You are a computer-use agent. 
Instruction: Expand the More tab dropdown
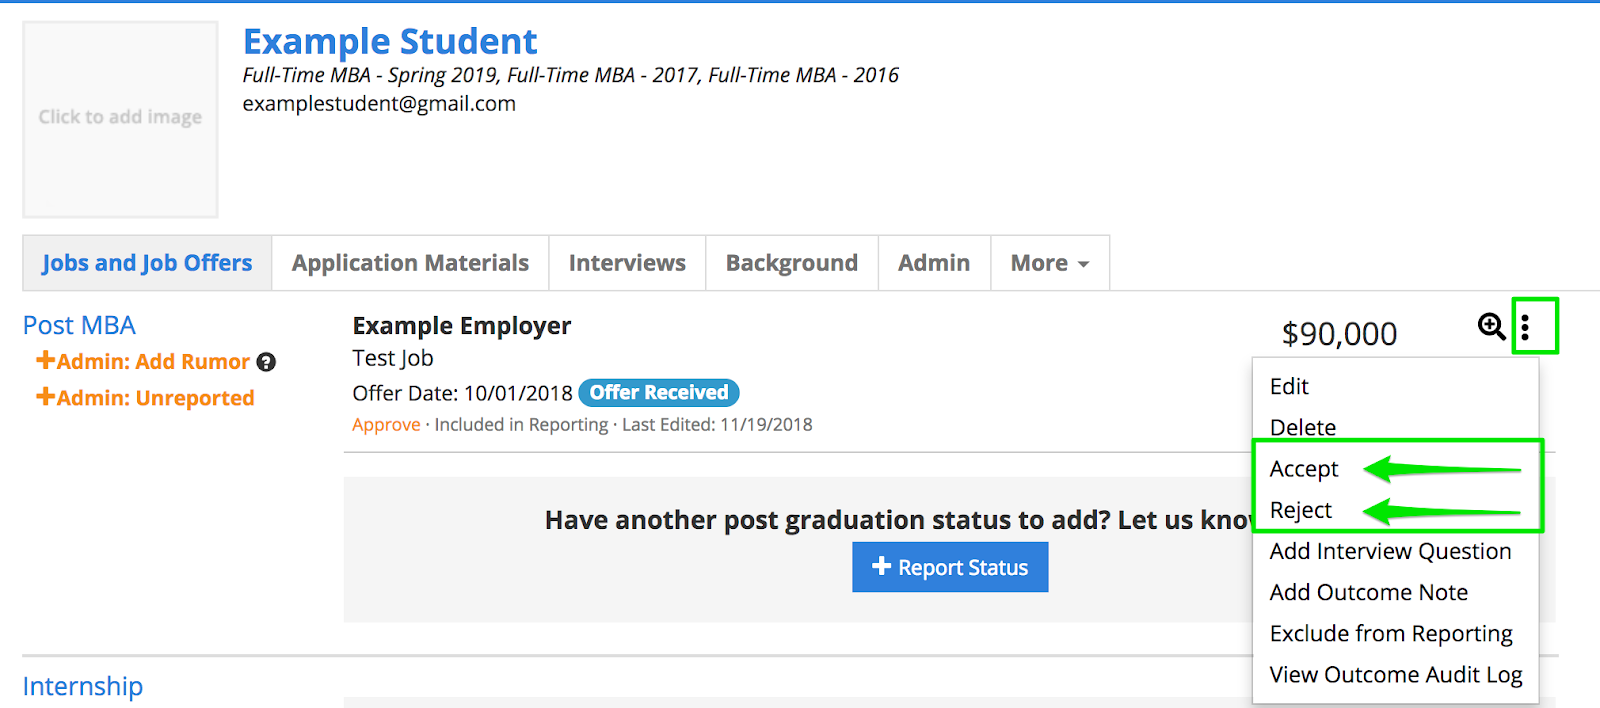1049,263
